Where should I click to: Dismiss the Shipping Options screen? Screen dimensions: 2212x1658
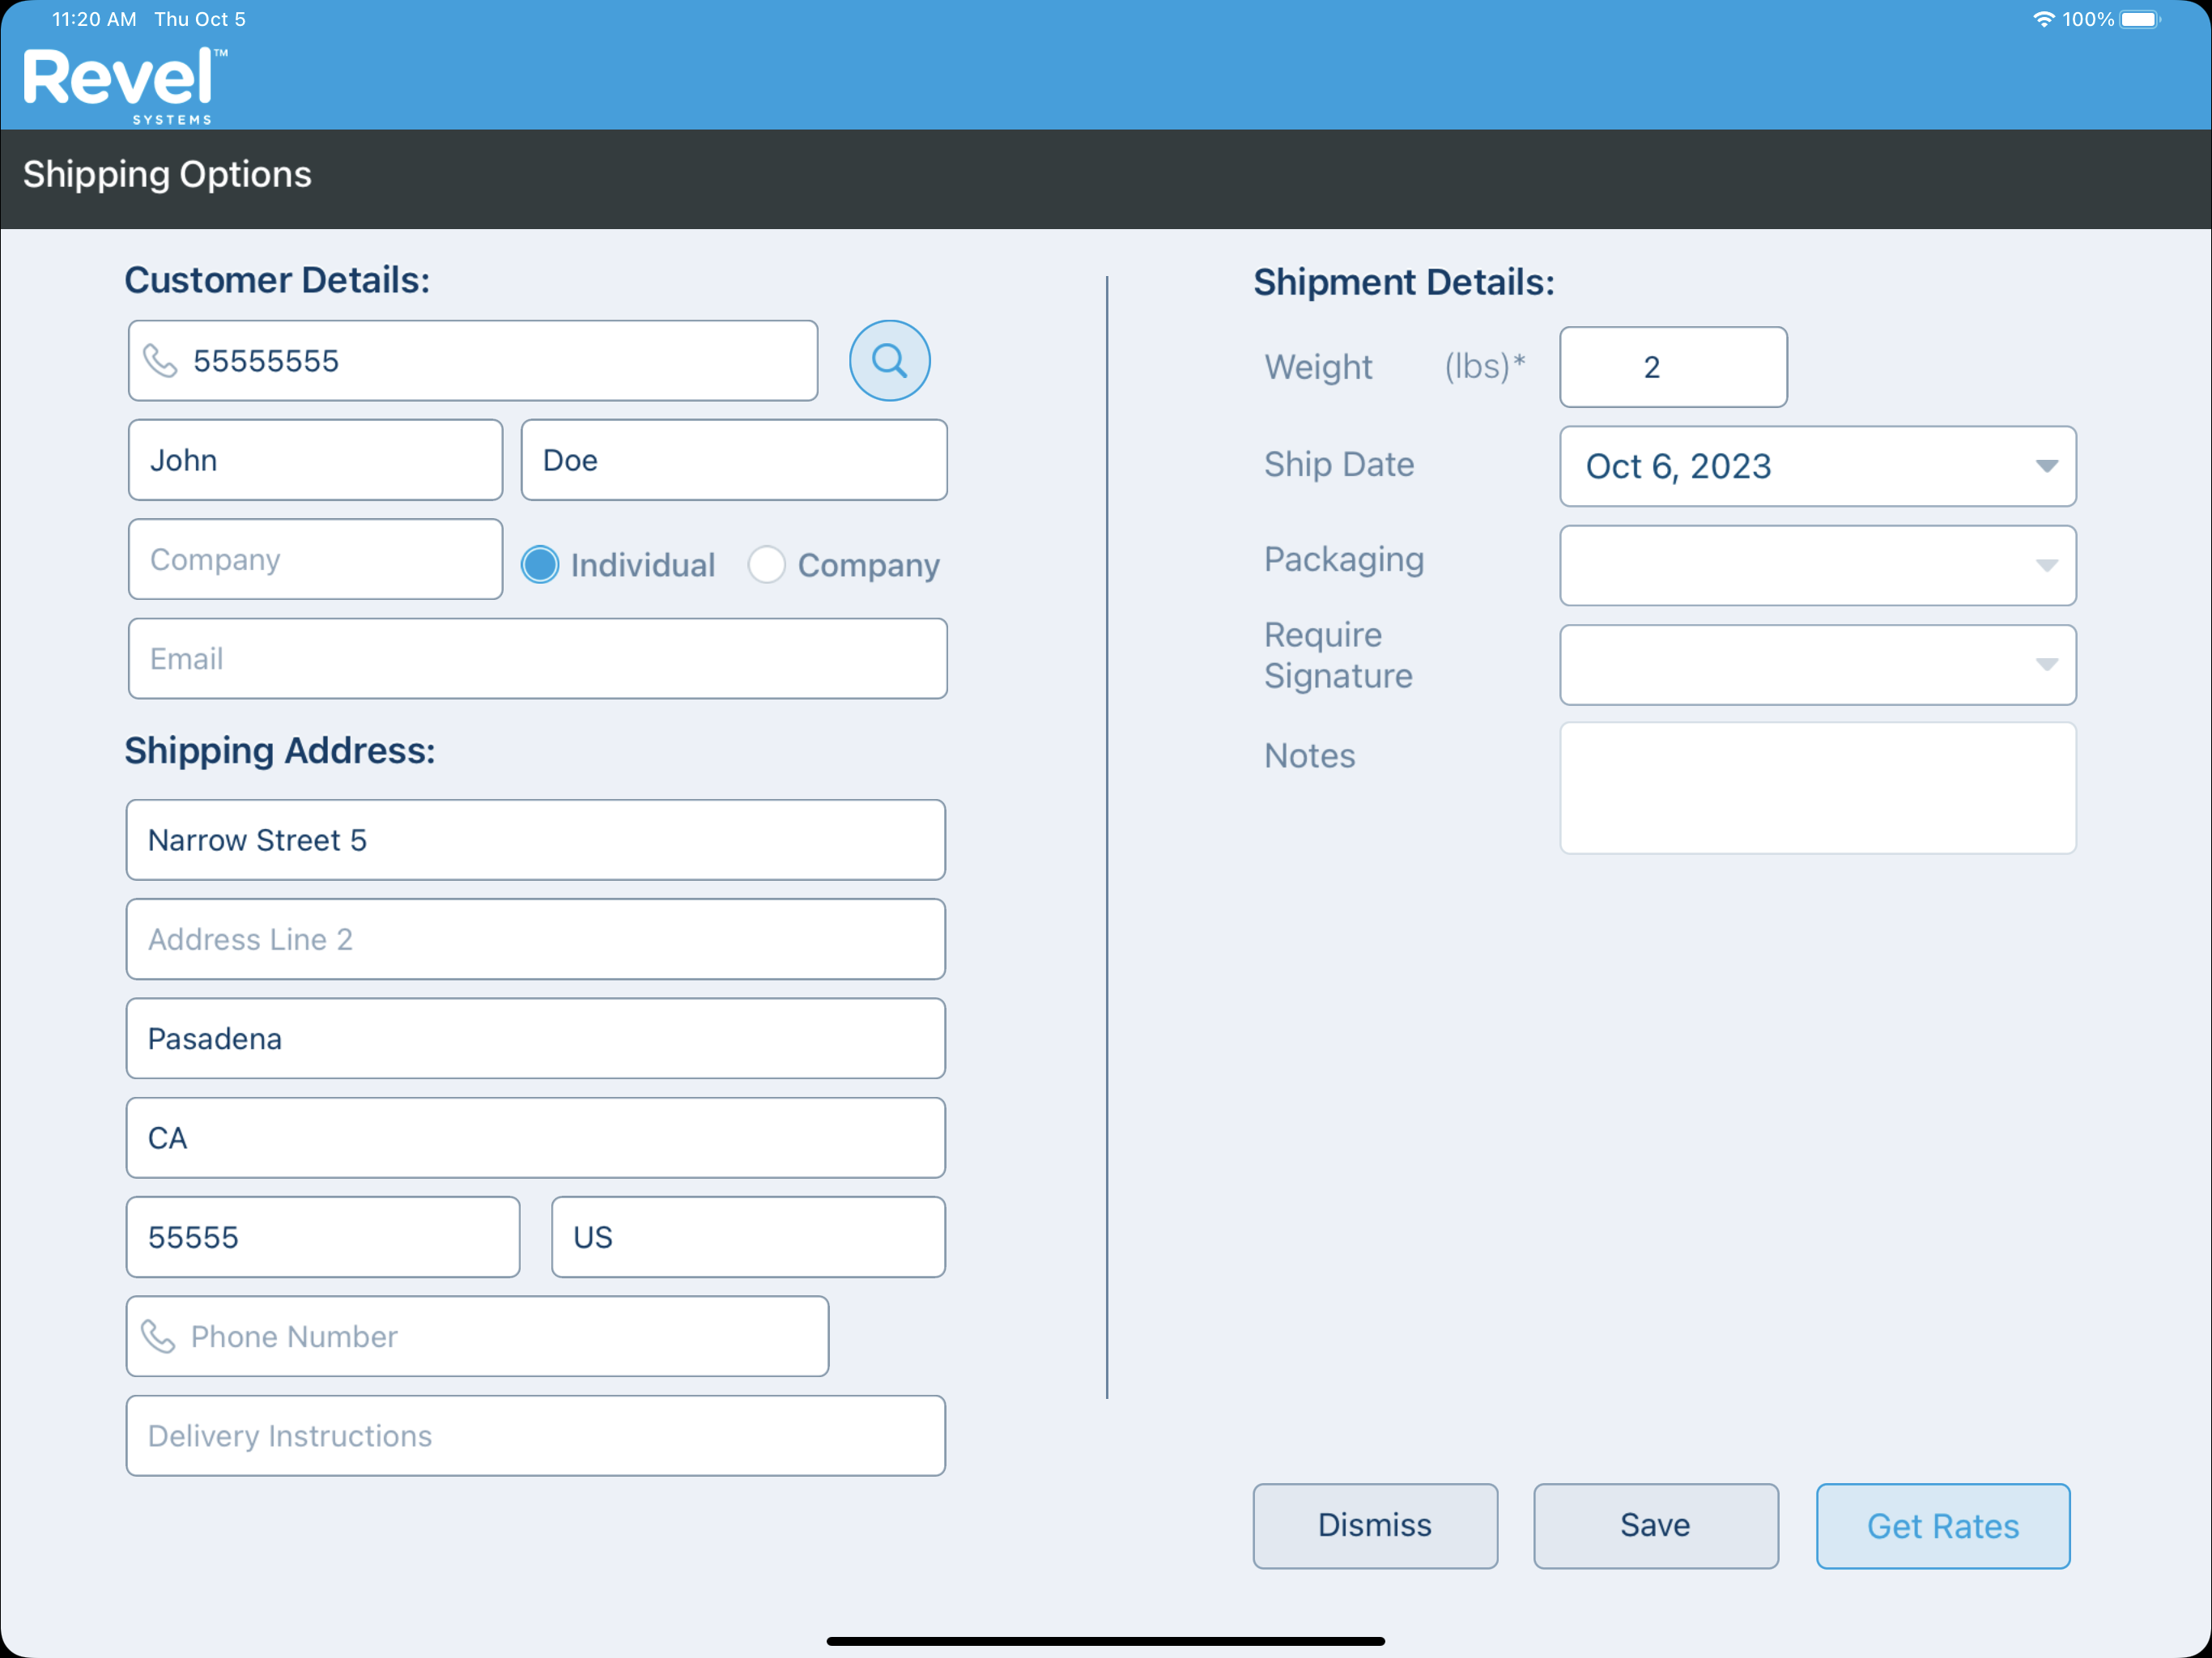coord(1375,1526)
